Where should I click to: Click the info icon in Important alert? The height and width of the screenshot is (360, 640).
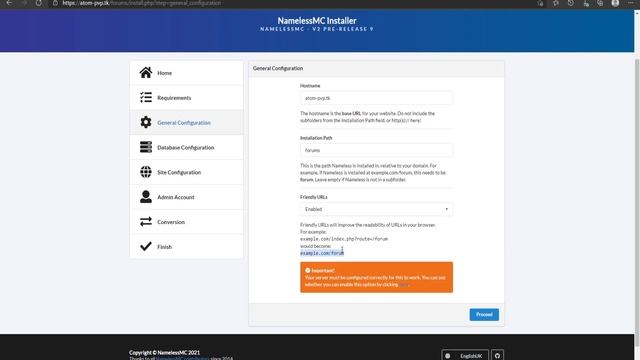pyautogui.click(x=308, y=270)
